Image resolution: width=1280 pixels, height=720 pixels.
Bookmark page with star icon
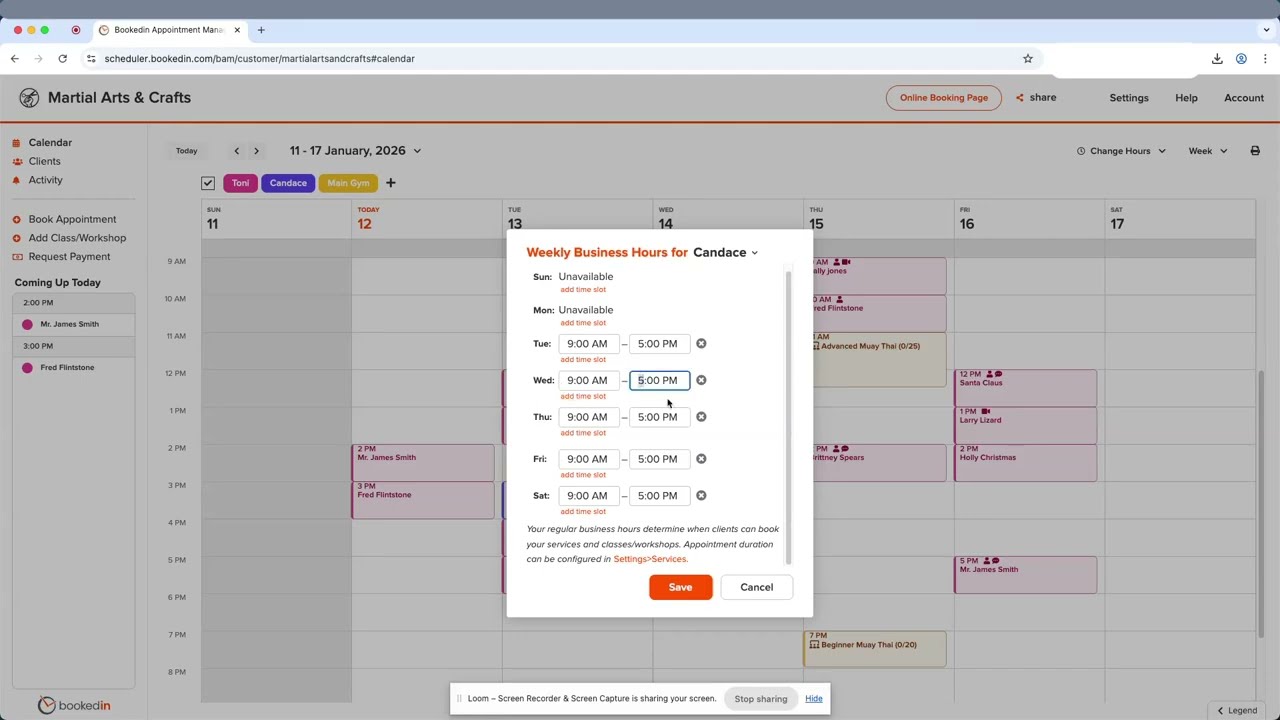[x=1027, y=59]
